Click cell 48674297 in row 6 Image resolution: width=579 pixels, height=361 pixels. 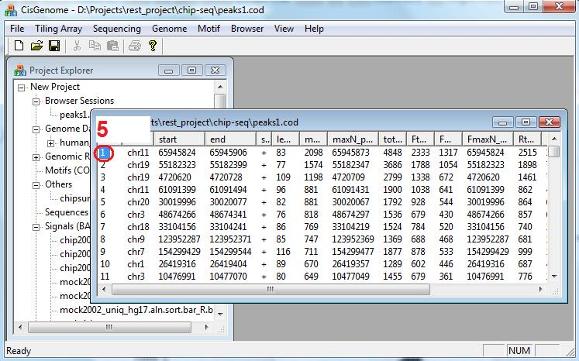pos(350,214)
